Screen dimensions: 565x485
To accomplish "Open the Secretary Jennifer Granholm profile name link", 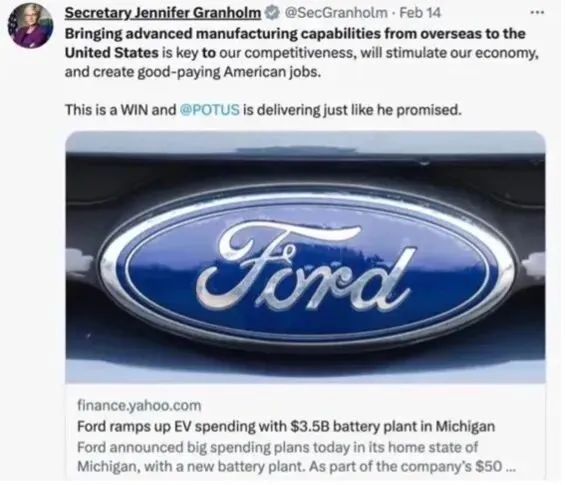I will [163, 13].
